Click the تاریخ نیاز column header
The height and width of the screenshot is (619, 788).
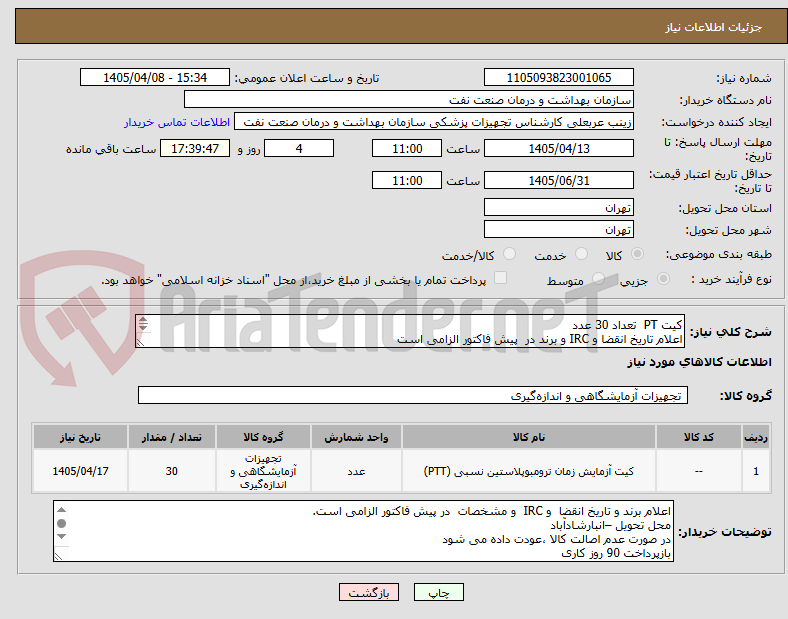(x=80, y=437)
